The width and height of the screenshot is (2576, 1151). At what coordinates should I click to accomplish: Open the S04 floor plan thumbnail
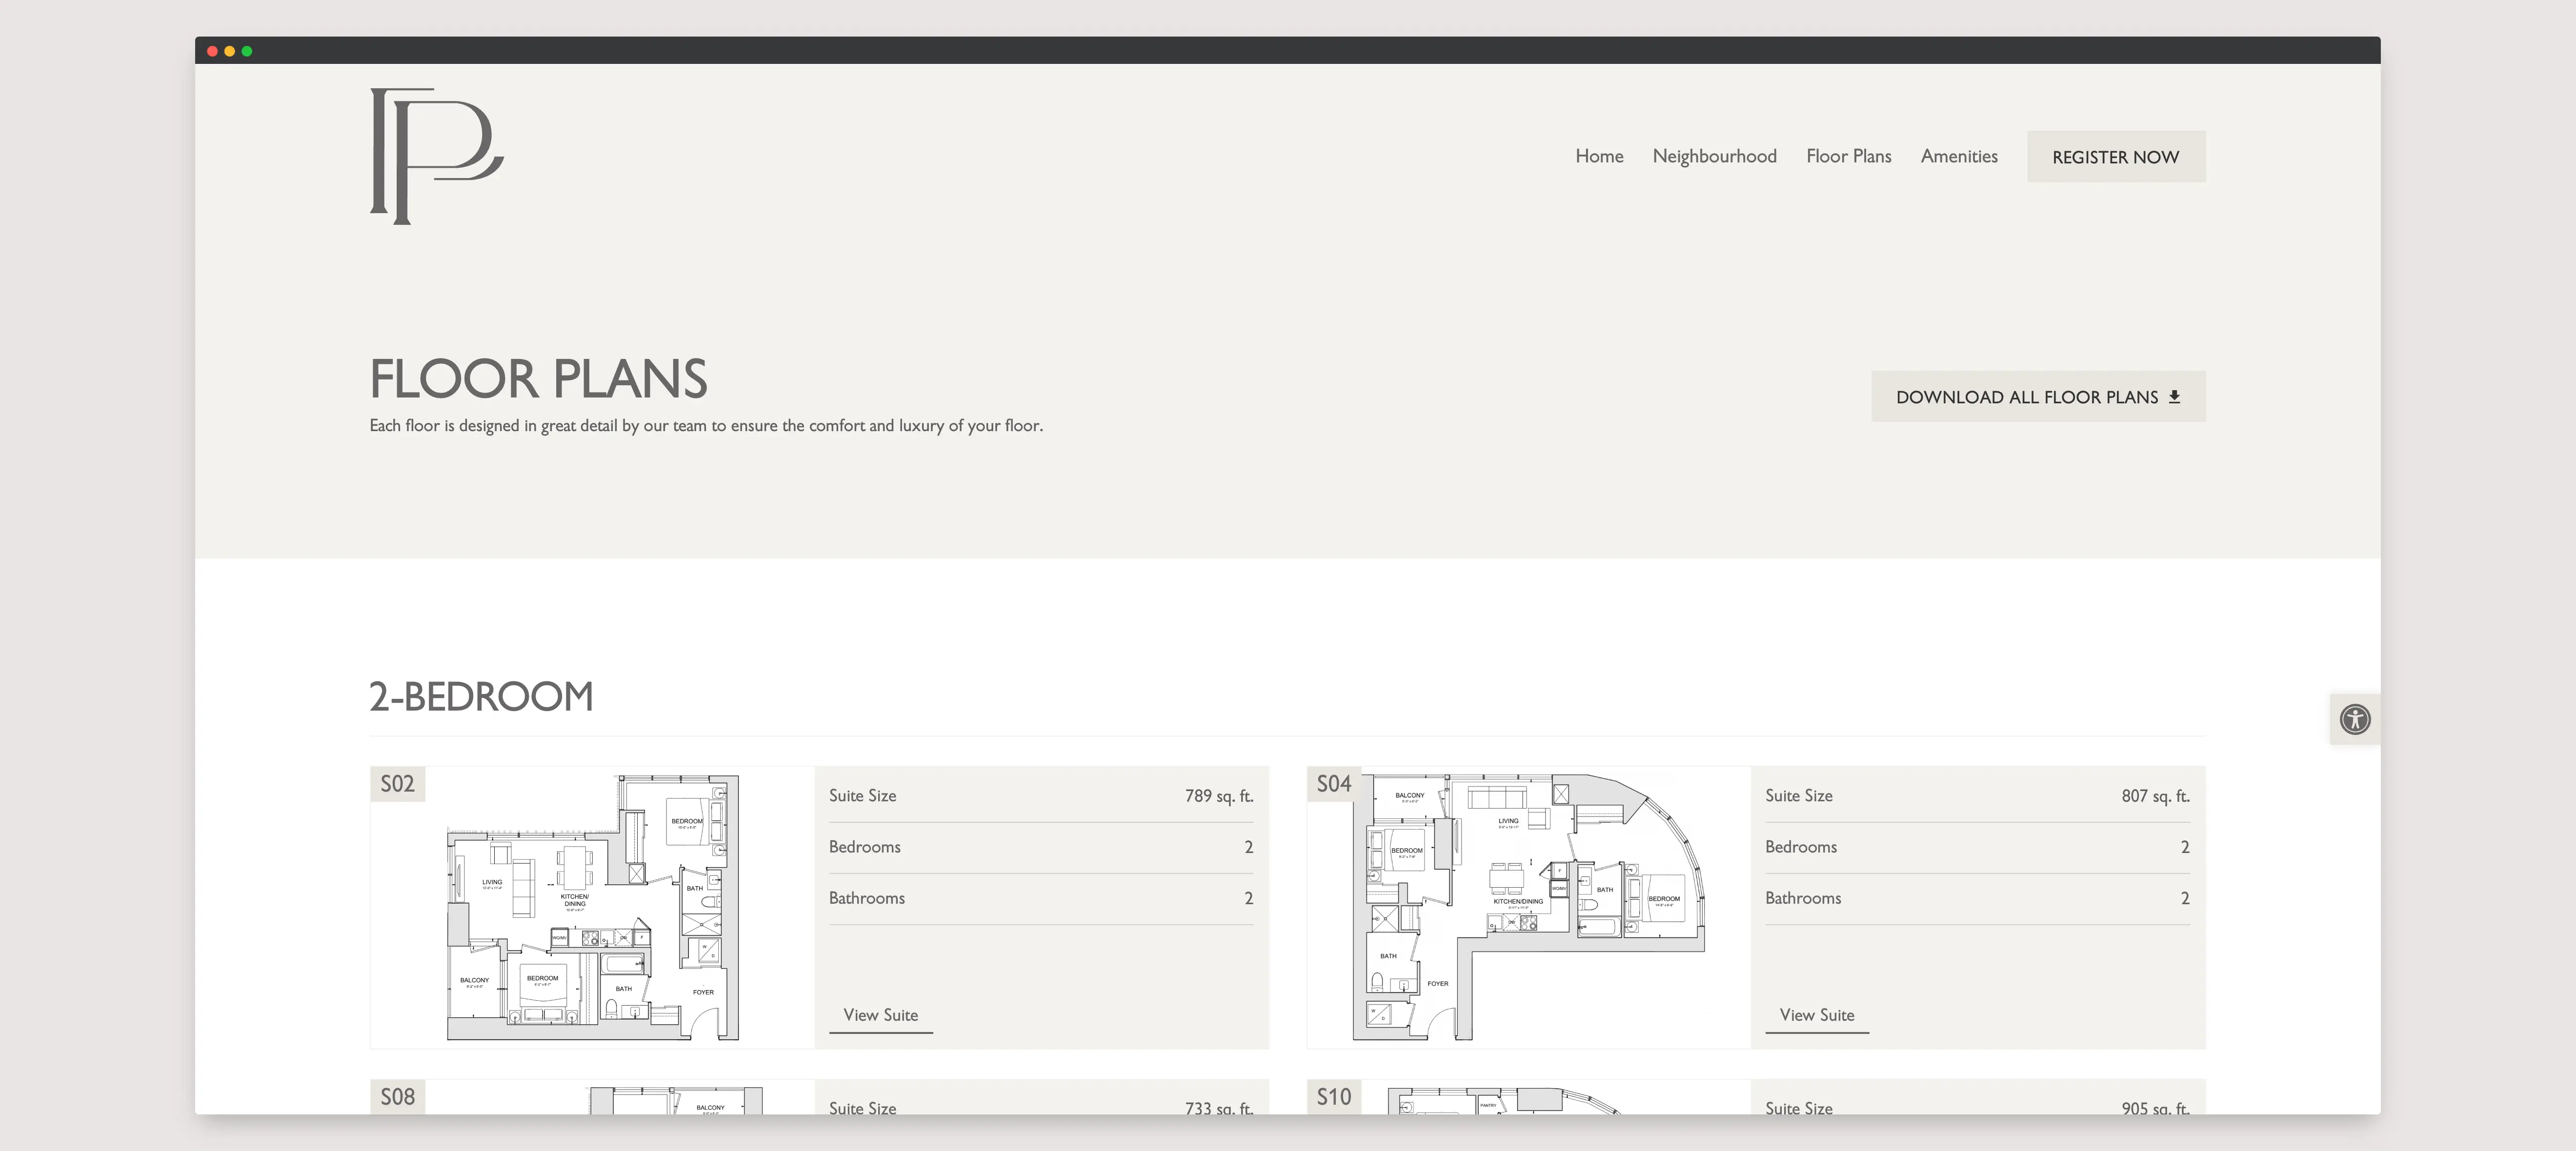click(1528, 907)
